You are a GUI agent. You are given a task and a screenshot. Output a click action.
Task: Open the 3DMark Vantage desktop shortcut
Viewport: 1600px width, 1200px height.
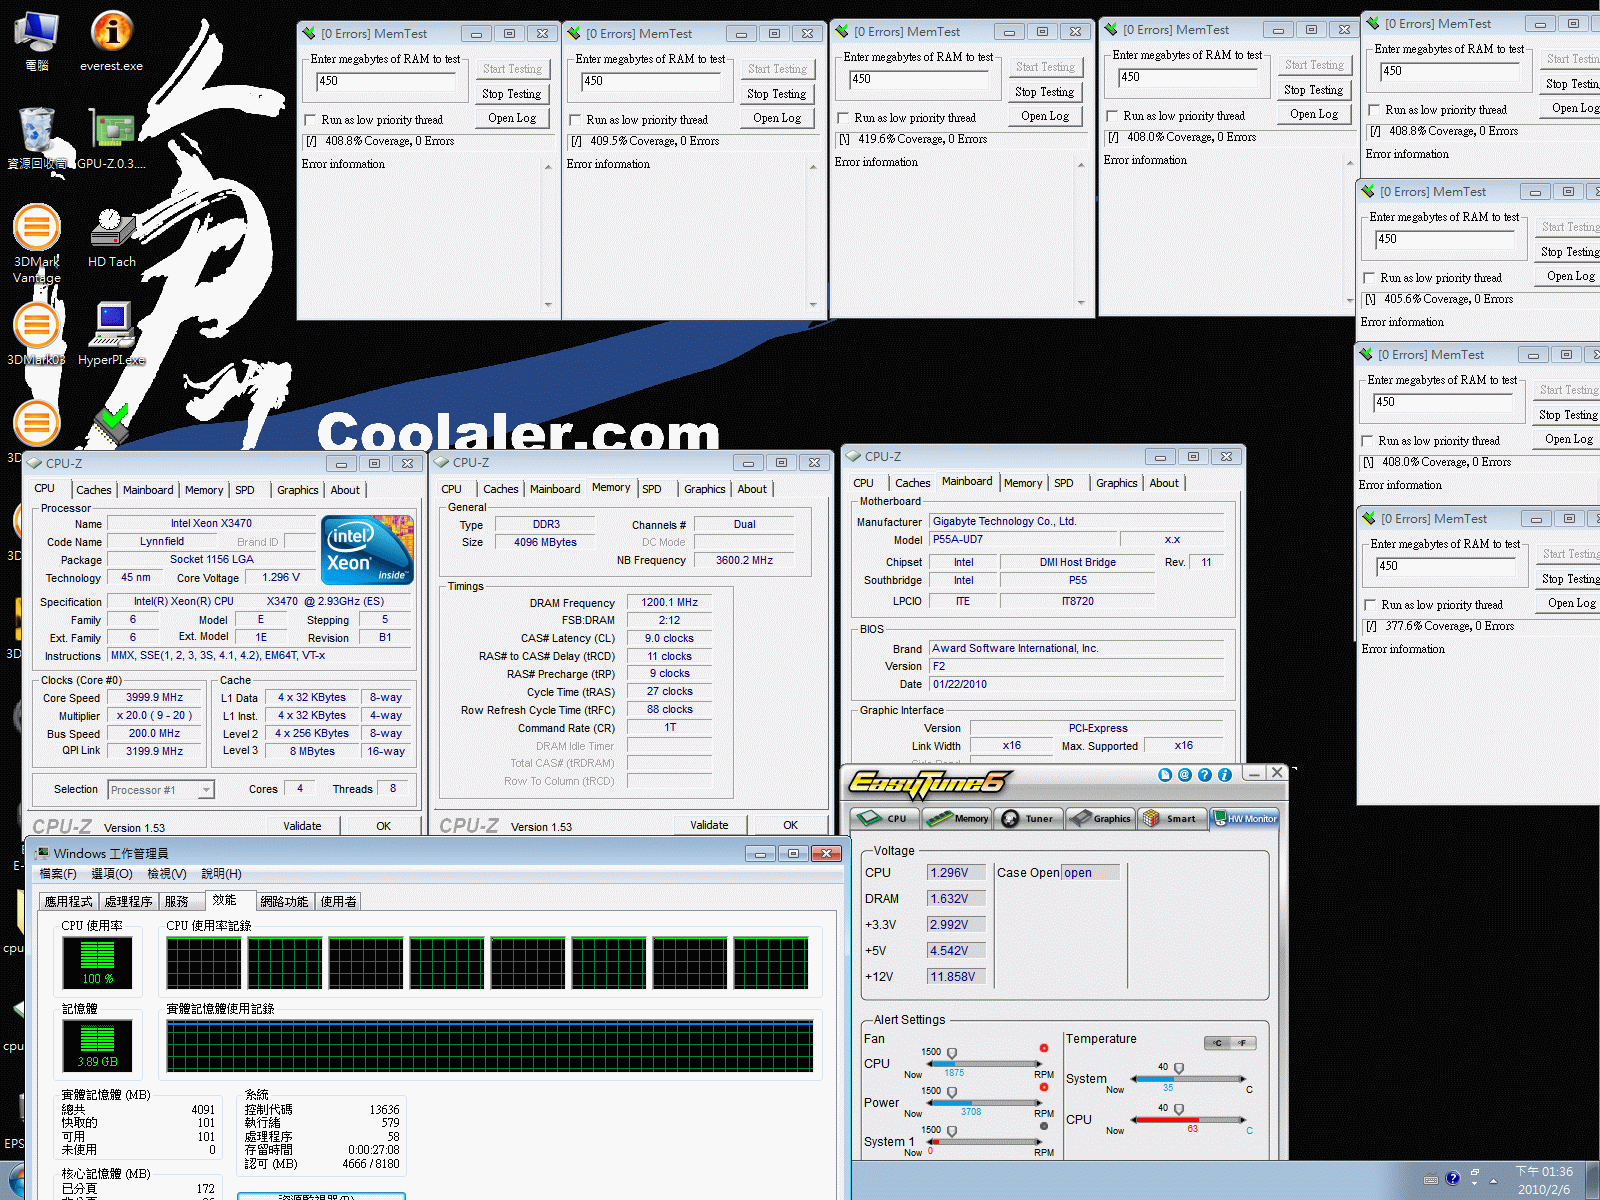(x=37, y=242)
